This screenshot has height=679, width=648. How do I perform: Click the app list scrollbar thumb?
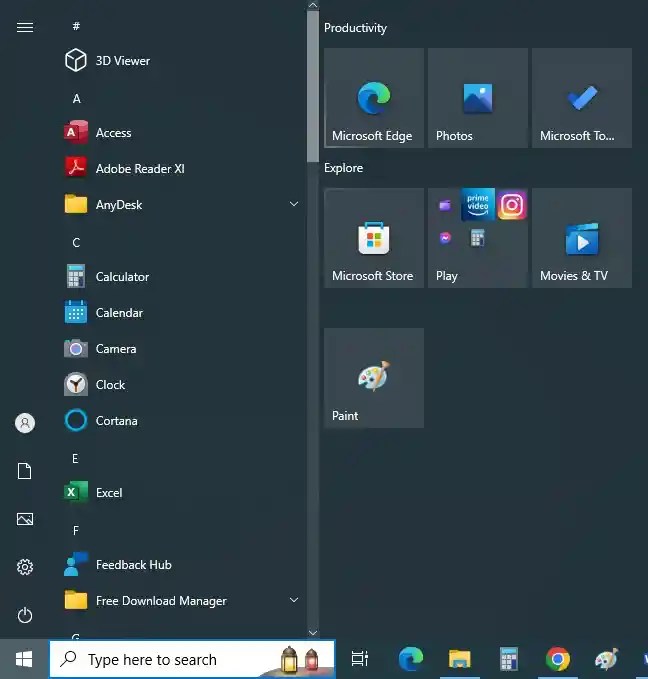(313, 87)
